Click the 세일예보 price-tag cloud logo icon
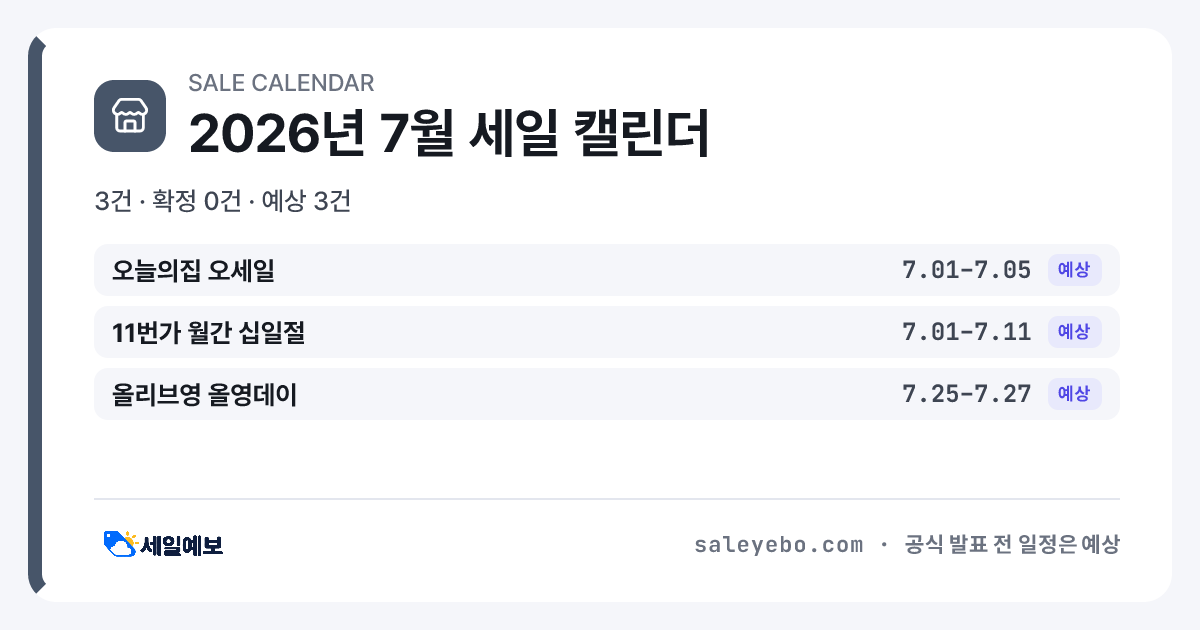The height and width of the screenshot is (630, 1200). coord(120,544)
